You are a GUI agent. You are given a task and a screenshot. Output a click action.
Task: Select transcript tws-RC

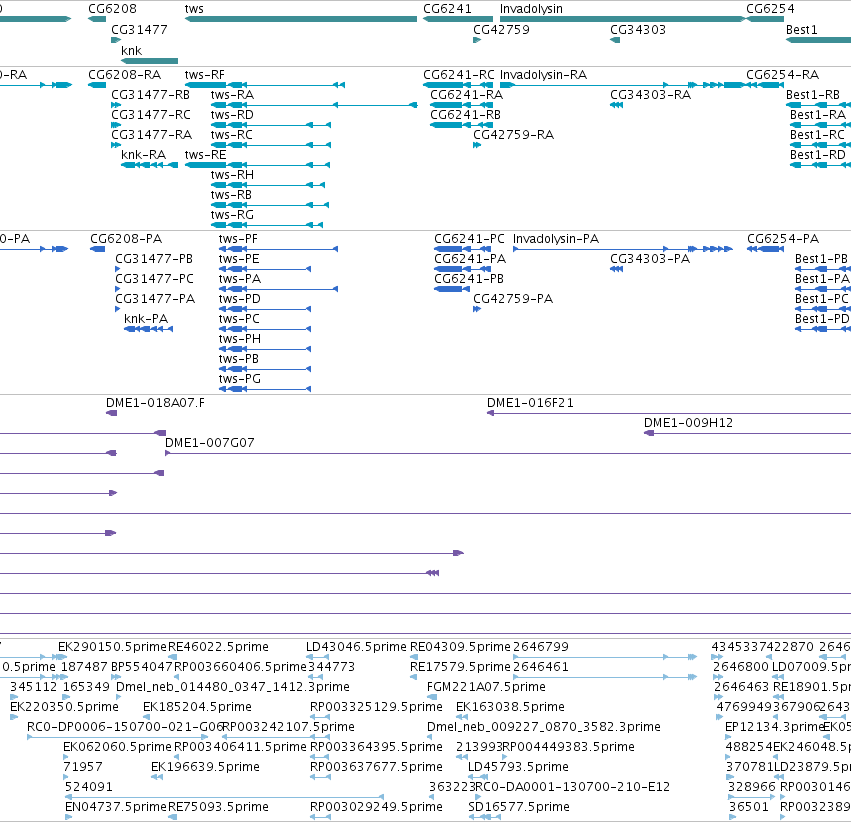tap(271, 145)
